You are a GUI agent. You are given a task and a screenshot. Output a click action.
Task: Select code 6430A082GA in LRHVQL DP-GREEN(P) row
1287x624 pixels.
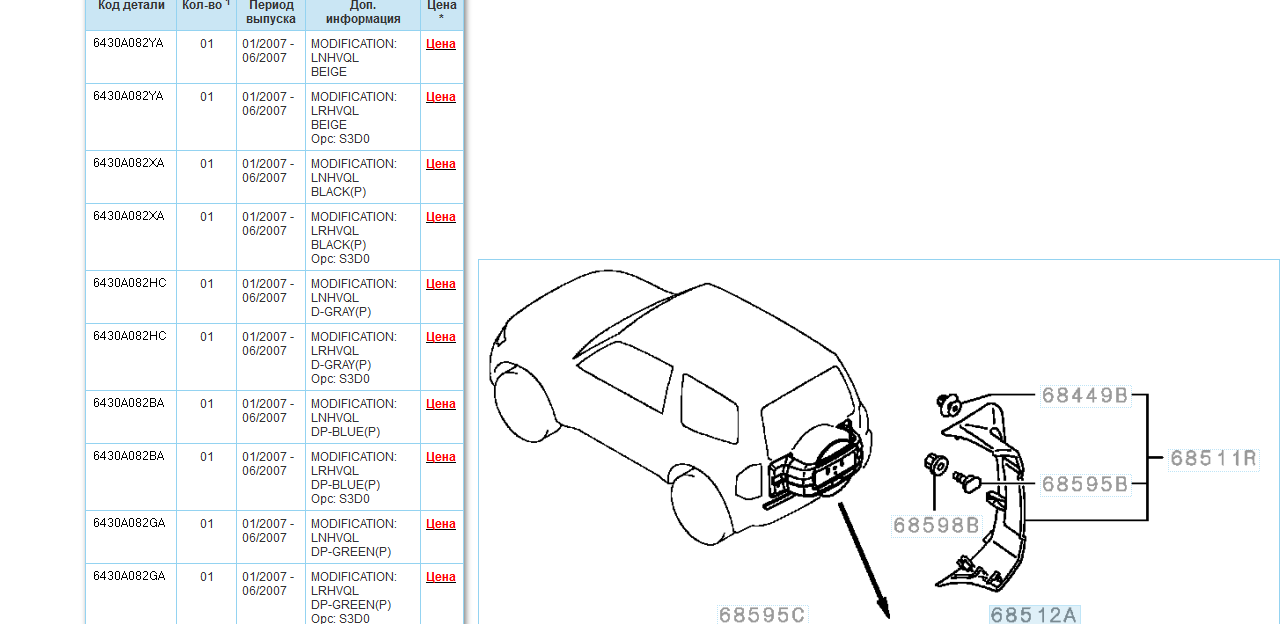point(129,577)
